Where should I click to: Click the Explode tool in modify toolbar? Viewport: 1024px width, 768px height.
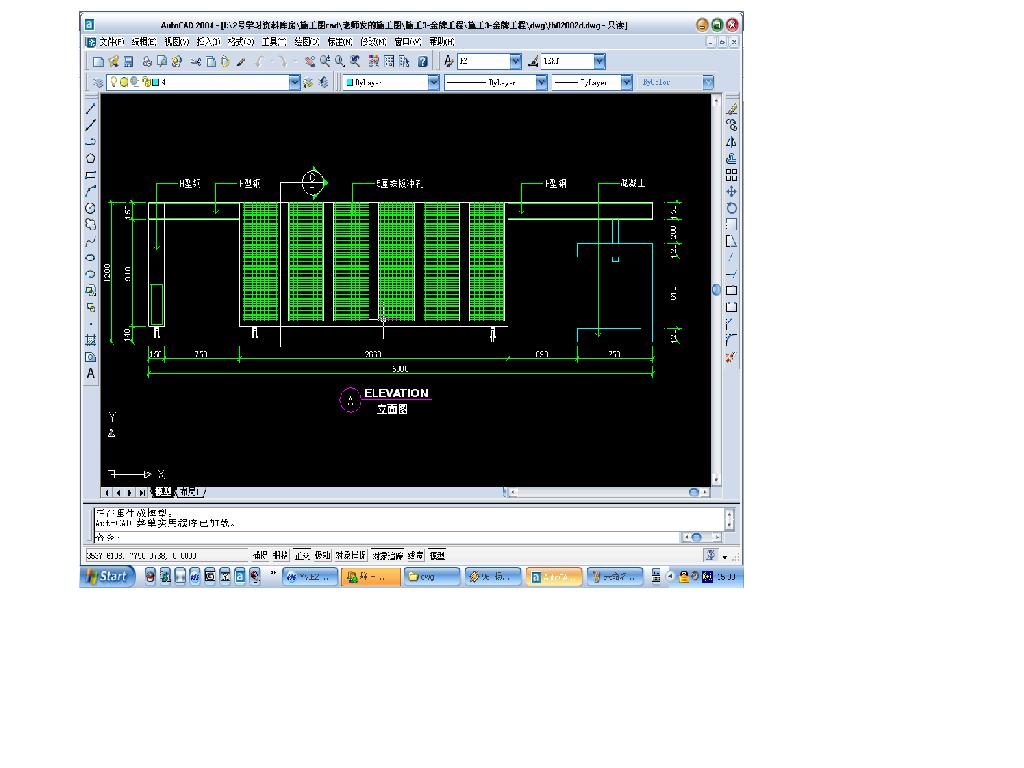(x=731, y=357)
